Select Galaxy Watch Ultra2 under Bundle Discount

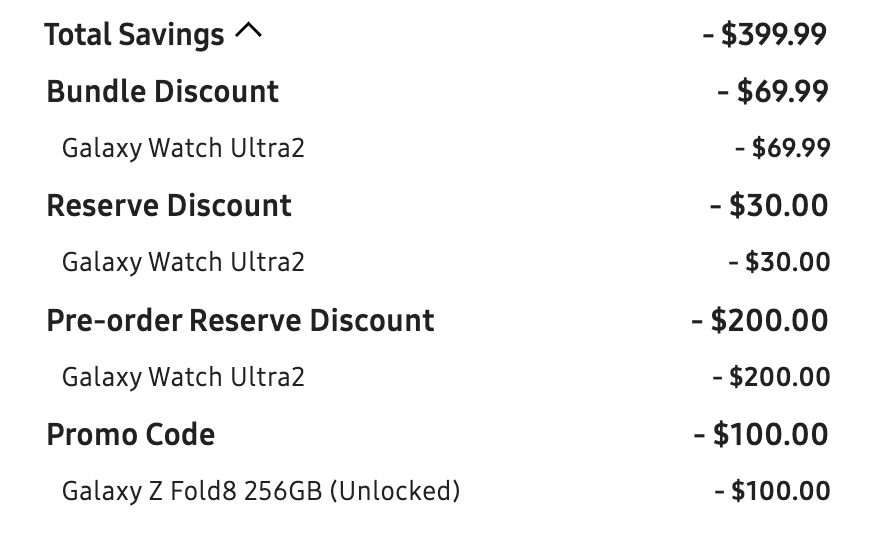tap(183, 149)
